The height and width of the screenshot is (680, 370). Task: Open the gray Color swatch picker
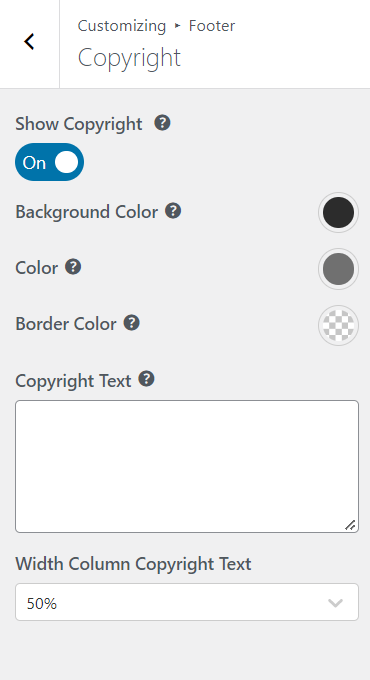coord(338,269)
